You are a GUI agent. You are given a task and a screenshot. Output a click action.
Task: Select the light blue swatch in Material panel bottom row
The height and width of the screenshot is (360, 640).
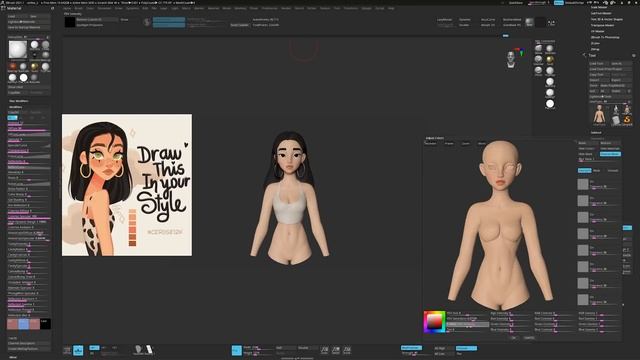pos(24,324)
